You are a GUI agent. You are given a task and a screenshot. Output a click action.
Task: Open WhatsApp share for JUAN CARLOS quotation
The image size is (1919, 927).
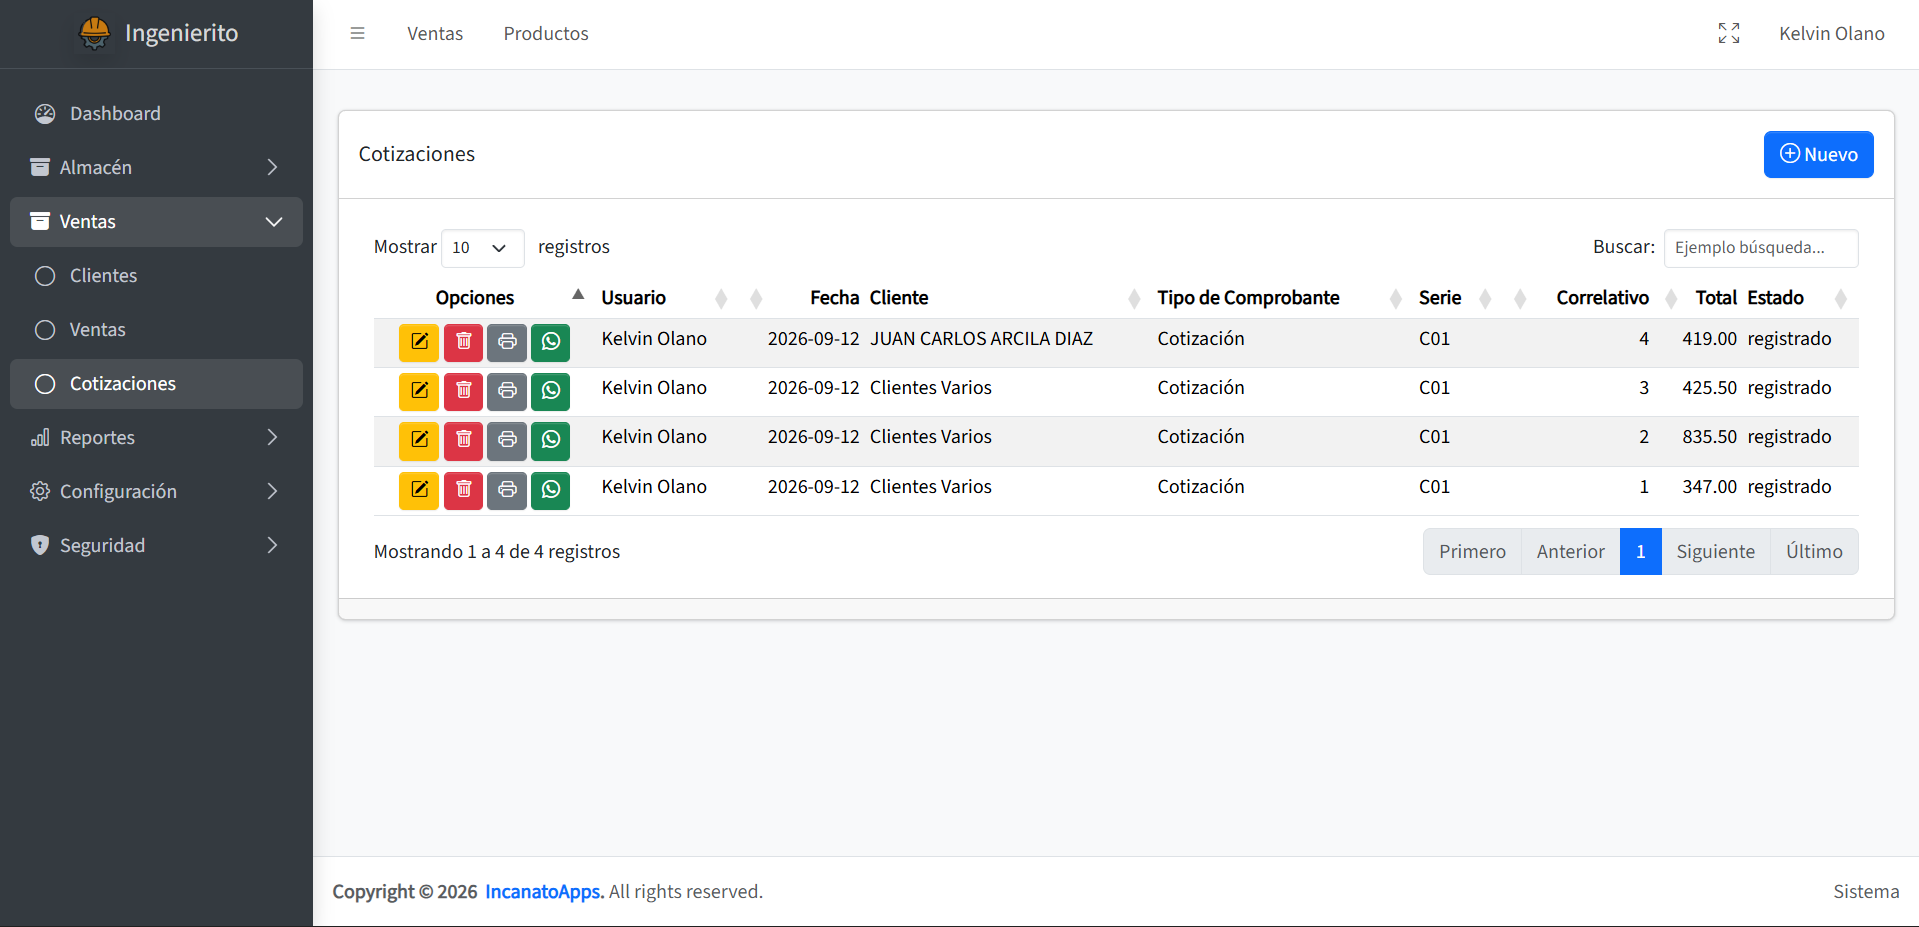551,342
